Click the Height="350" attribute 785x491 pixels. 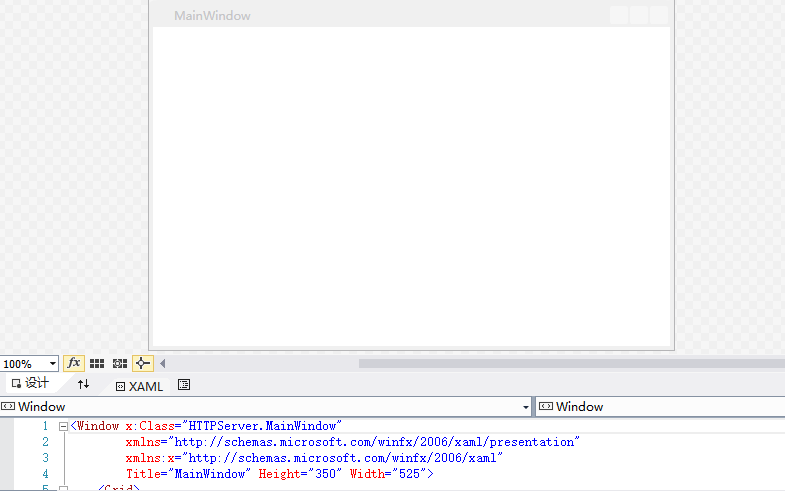(x=300, y=474)
